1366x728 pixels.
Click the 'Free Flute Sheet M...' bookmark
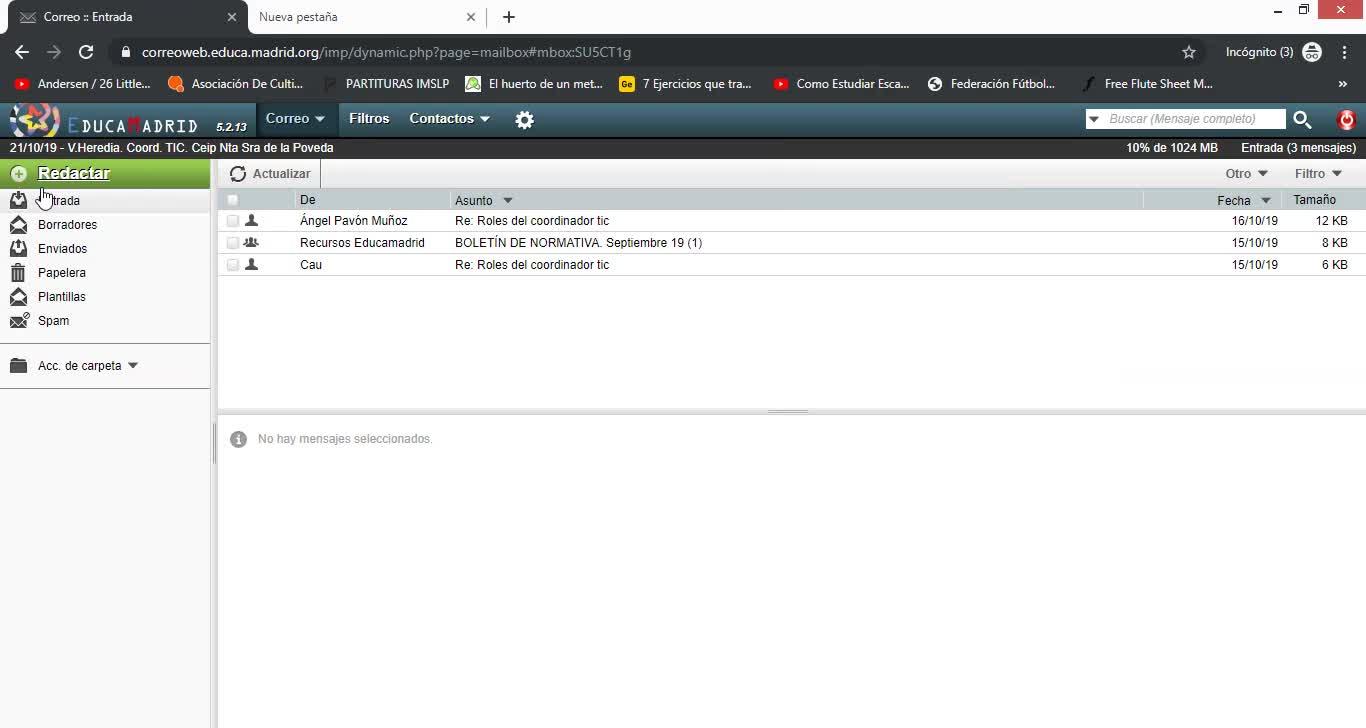click(x=1148, y=84)
